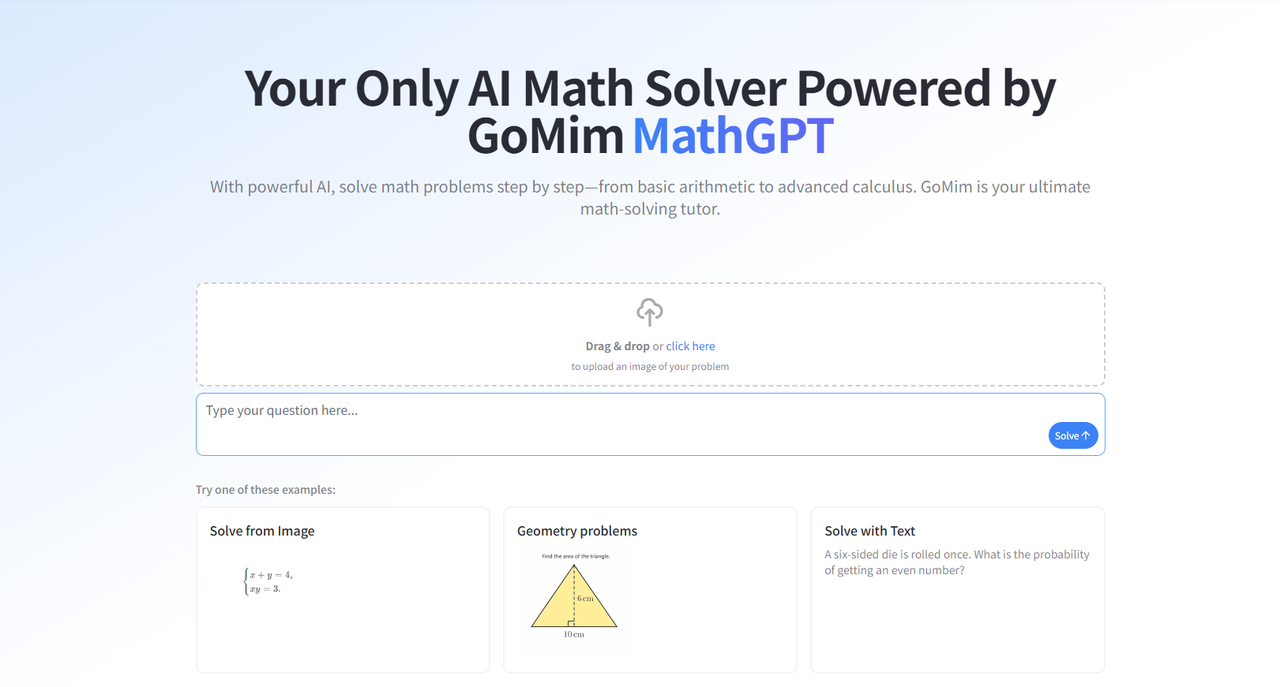This screenshot has height=687, width=1280.
Task: Click the 'Your Only AI Math Solver' headline
Action: click(x=650, y=111)
